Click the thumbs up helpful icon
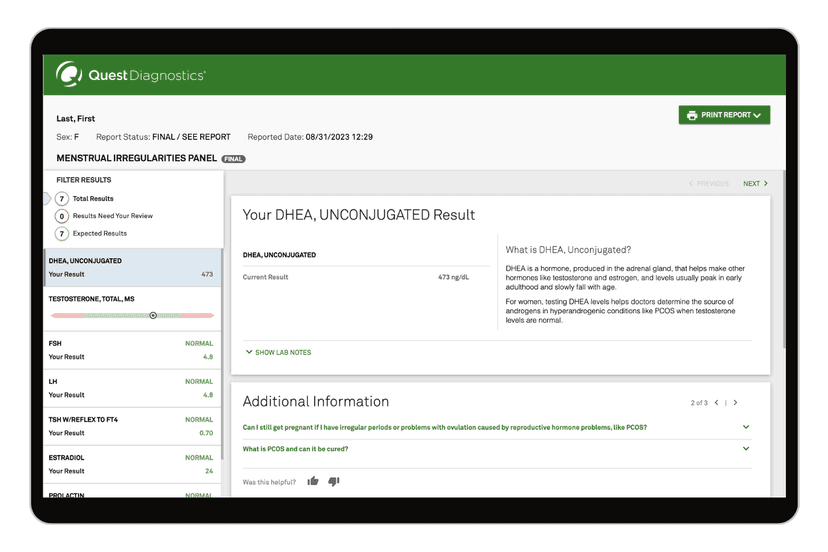The image size is (828, 552). (313, 481)
